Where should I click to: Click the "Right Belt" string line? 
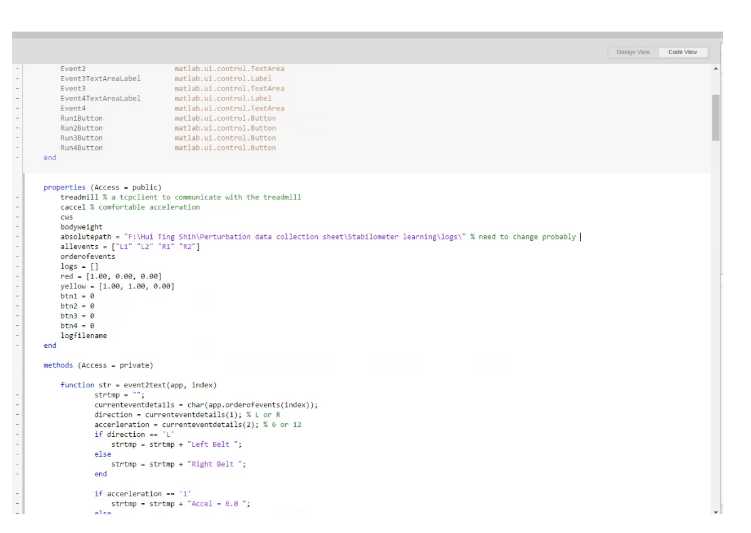coord(179,464)
